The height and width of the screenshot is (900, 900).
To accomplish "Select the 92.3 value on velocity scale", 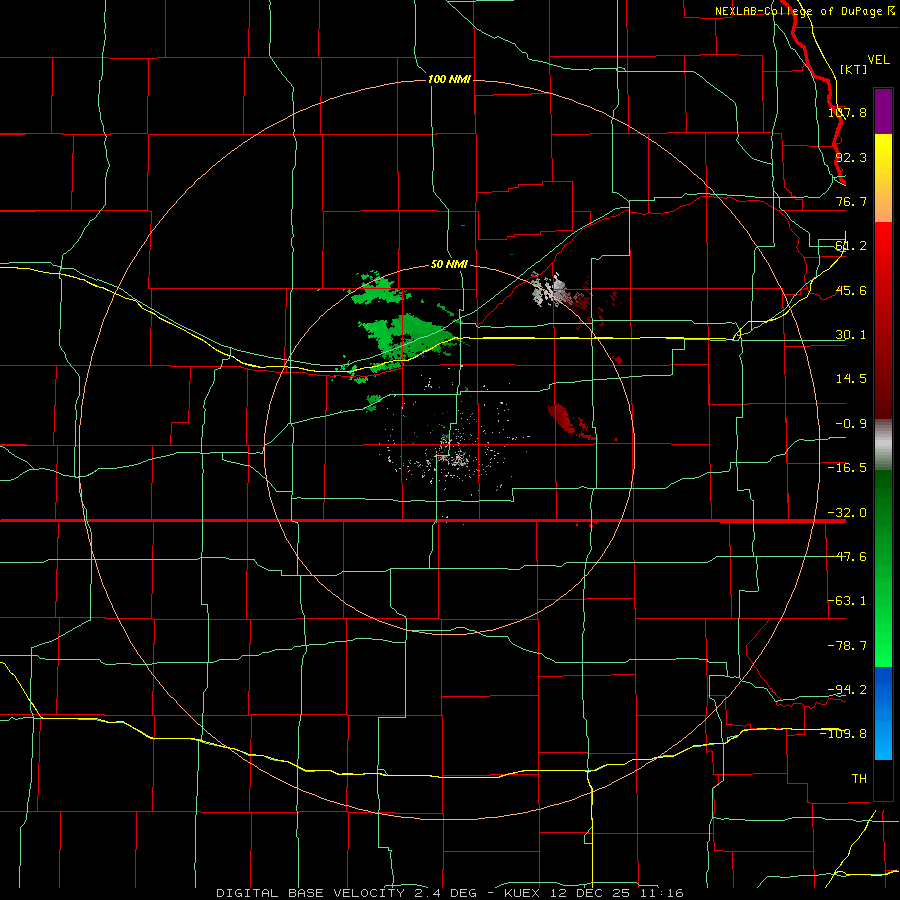I will pos(851,157).
